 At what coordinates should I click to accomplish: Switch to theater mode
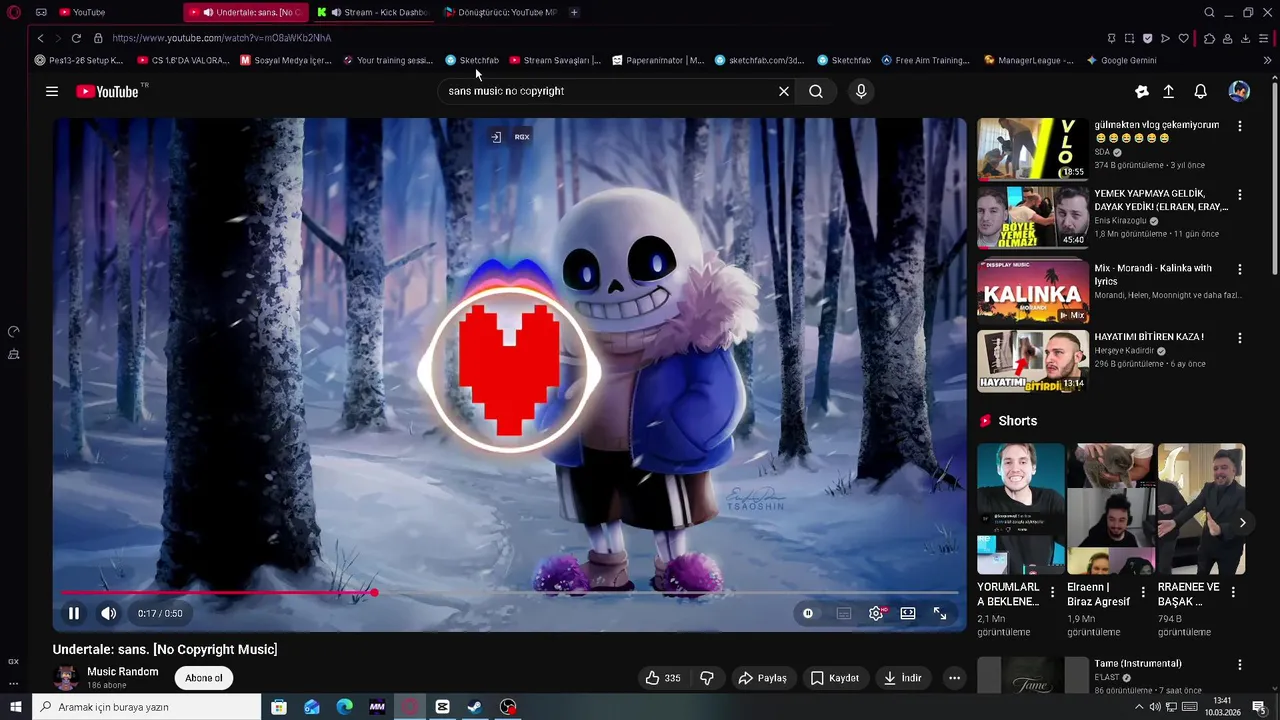point(908,613)
